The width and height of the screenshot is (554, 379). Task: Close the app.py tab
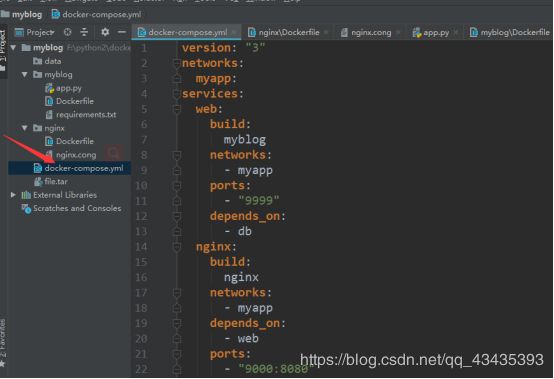pyautogui.click(x=456, y=32)
